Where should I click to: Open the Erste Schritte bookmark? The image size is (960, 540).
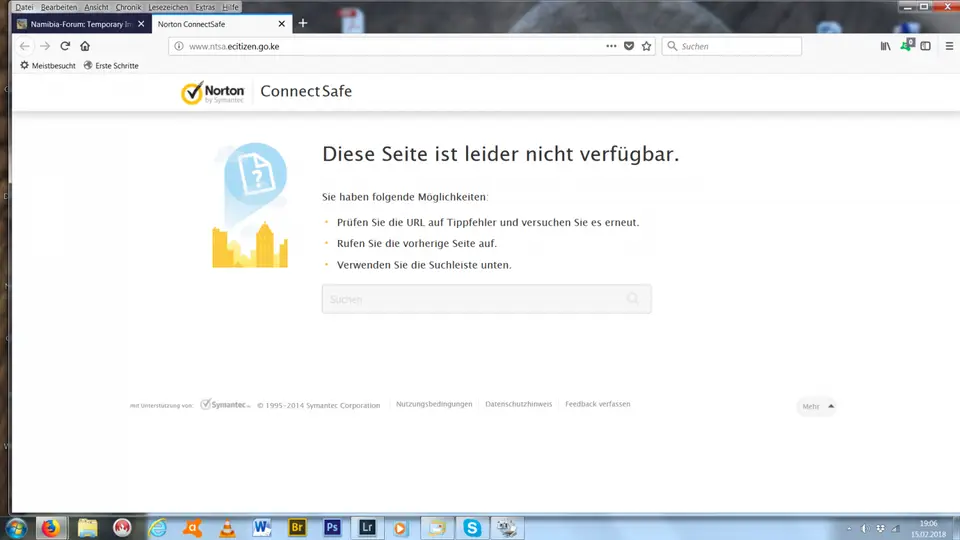click(111, 66)
